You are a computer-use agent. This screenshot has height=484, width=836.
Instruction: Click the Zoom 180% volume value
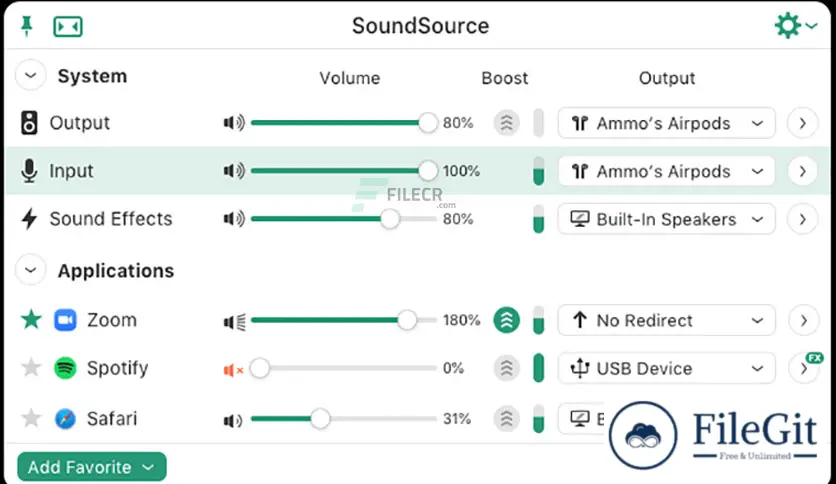(x=461, y=320)
